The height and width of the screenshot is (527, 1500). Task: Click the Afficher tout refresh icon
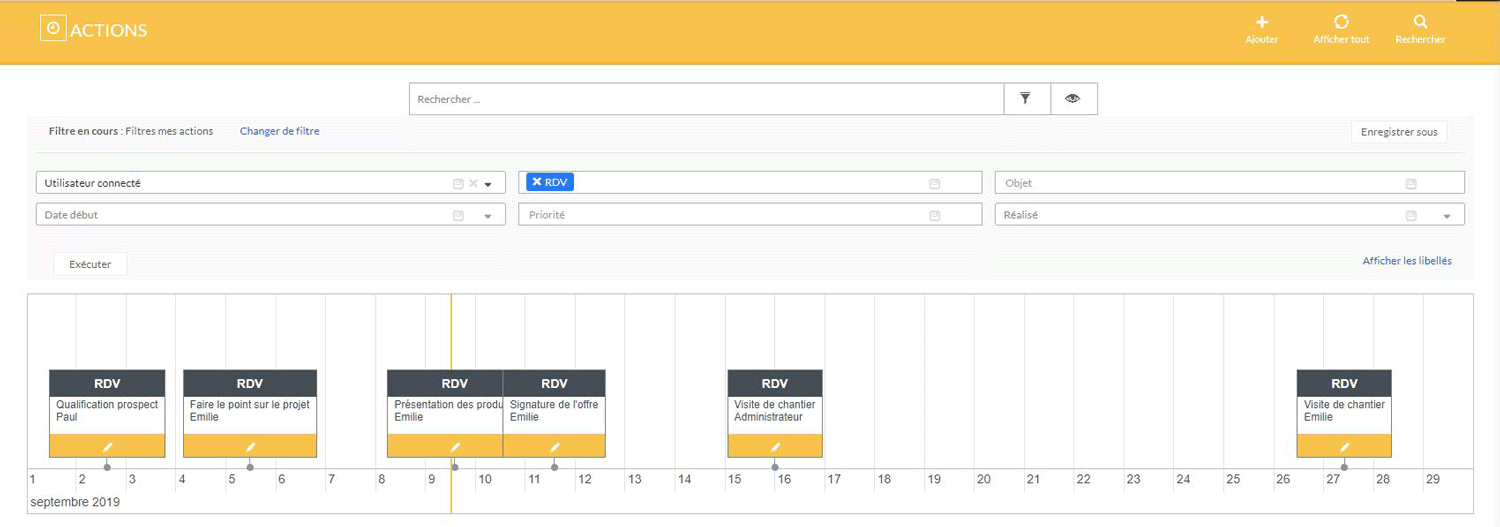1341,22
